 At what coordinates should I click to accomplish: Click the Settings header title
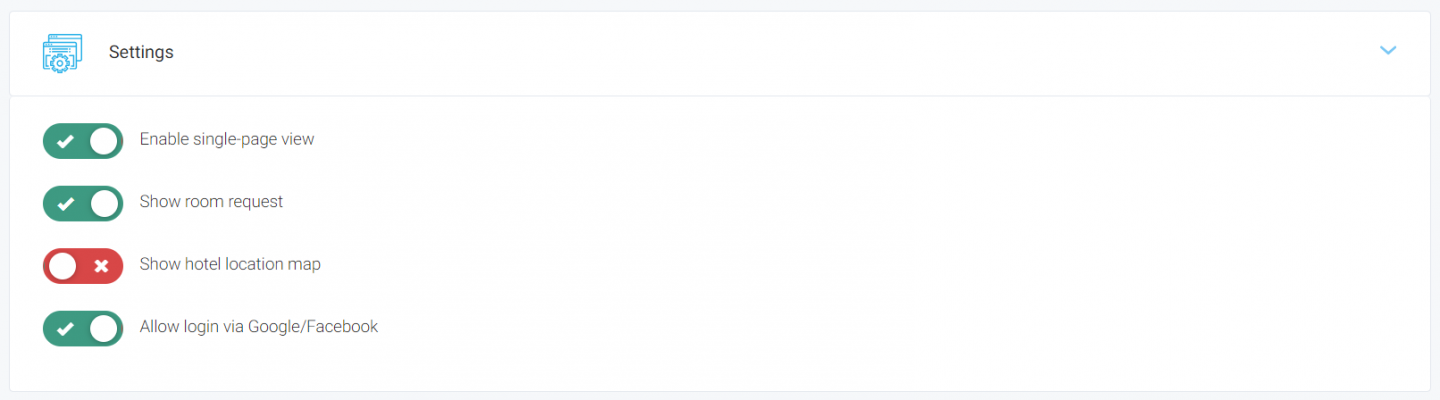[x=141, y=52]
